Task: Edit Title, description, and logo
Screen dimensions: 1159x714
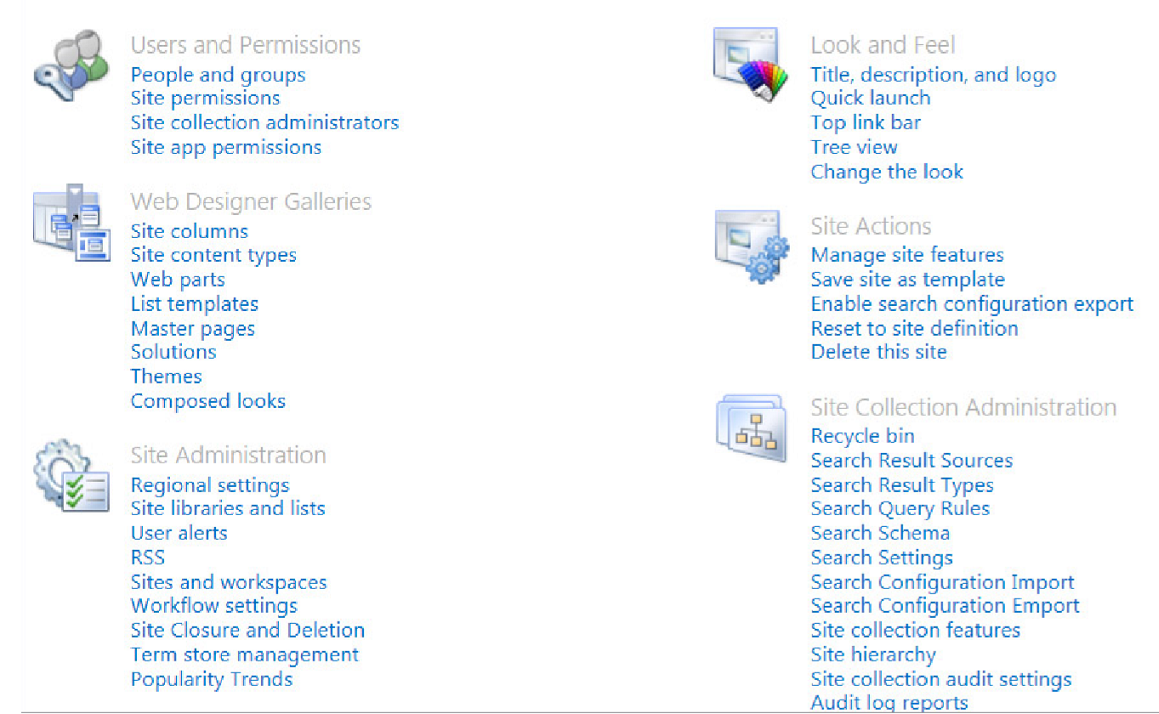Action: [933, 74]
